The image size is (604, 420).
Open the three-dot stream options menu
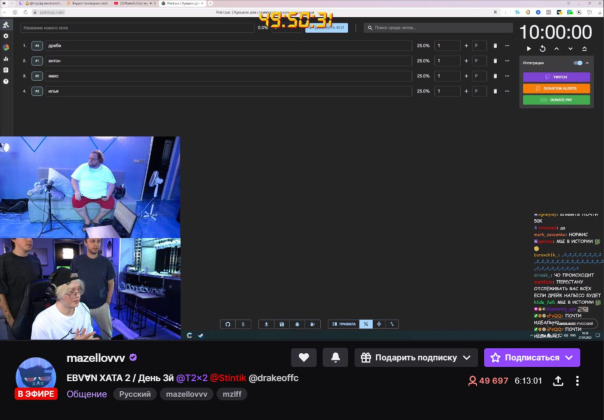click(577, 381)
